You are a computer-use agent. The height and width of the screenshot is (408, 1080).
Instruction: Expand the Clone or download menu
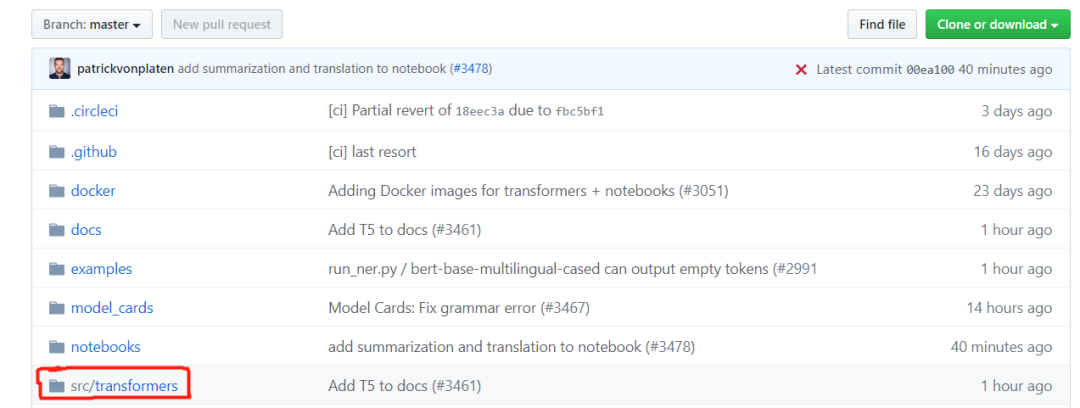pos(997,24)
